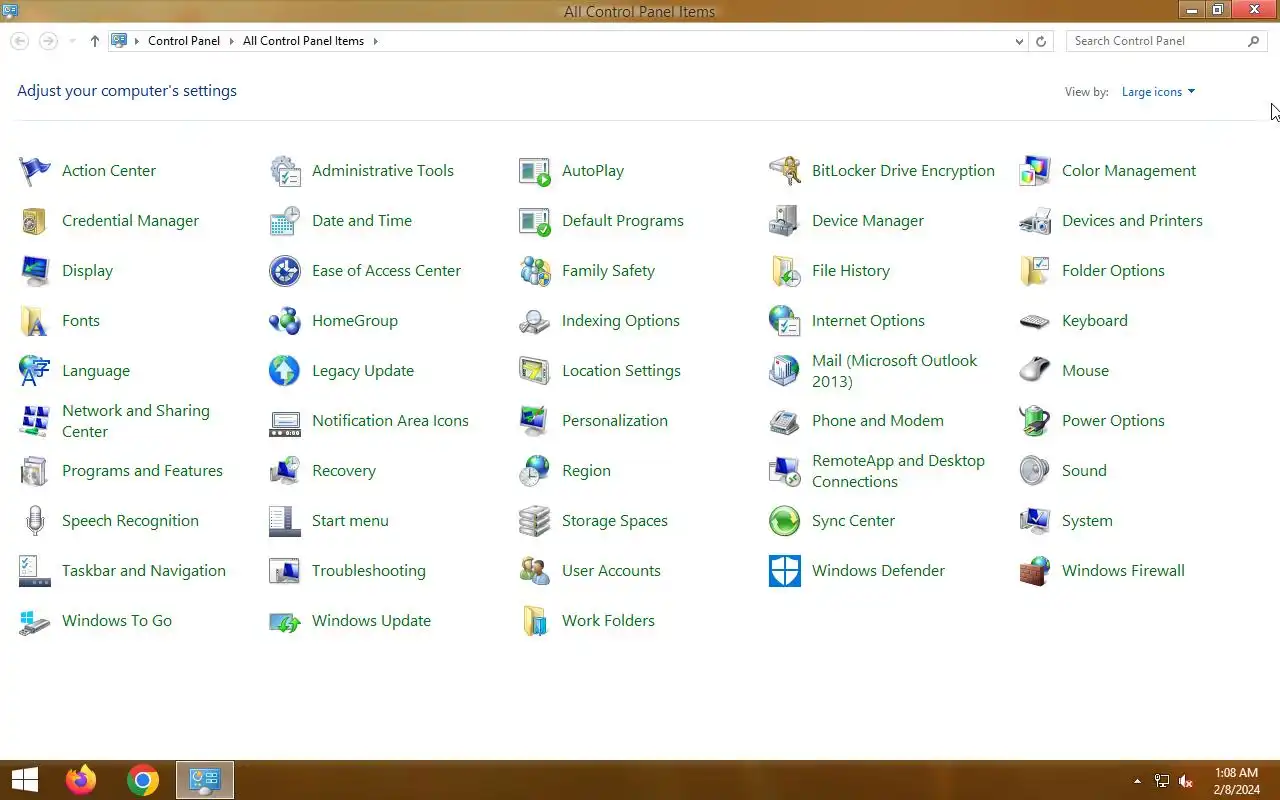Open the HomeGroup icon
Screen dimensions: 1280x800
[285, 321]
